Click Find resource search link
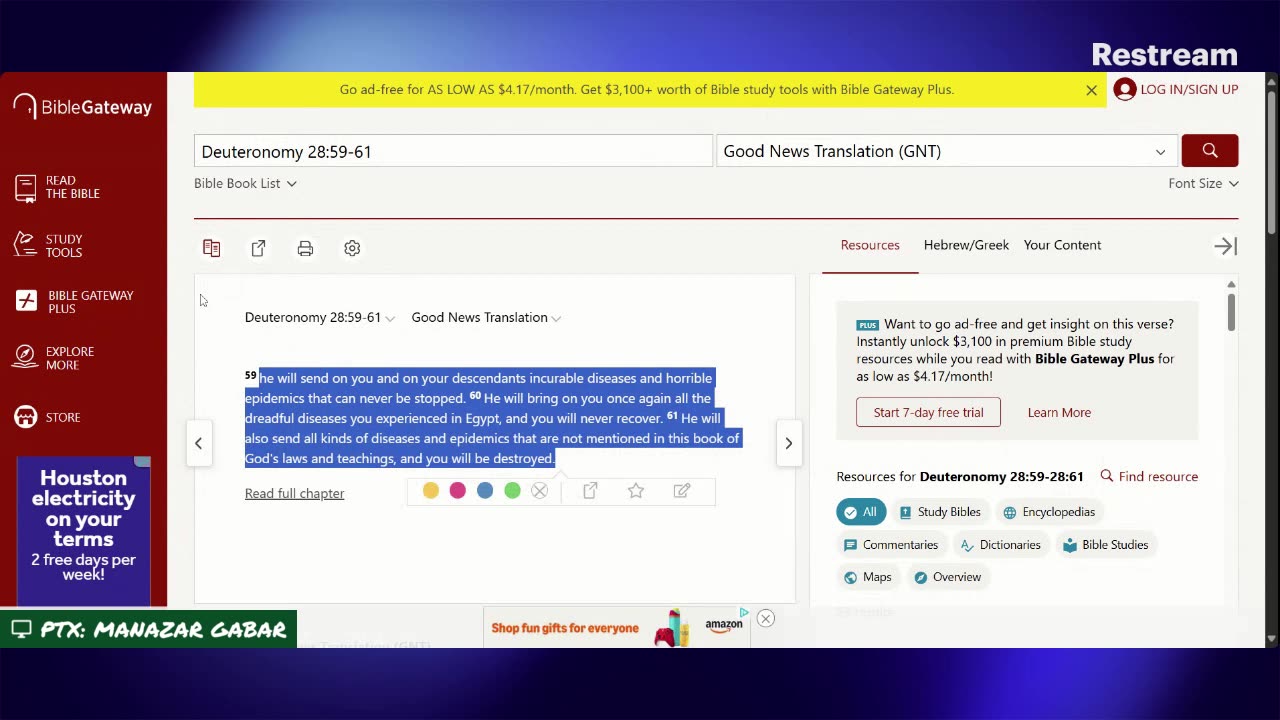 (1149, 476)
